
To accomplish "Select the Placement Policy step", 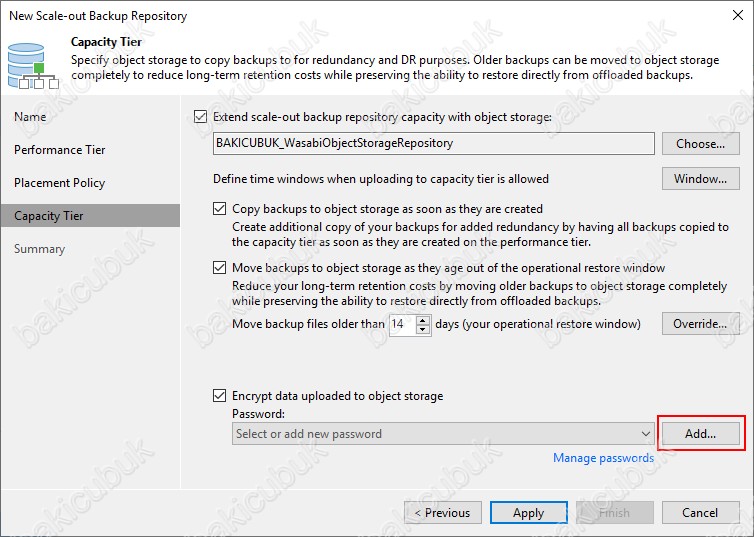I will [x=60, y=183].
